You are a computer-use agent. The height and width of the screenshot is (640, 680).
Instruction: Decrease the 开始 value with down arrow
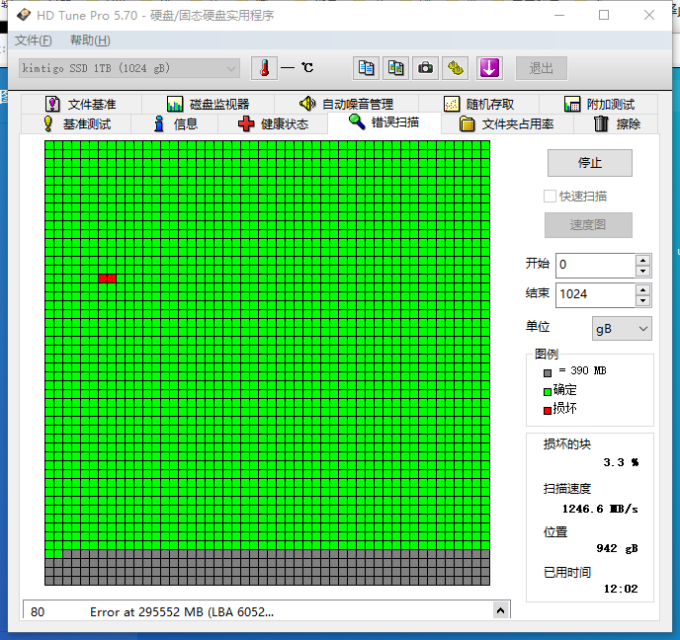[x=643, y=271]
